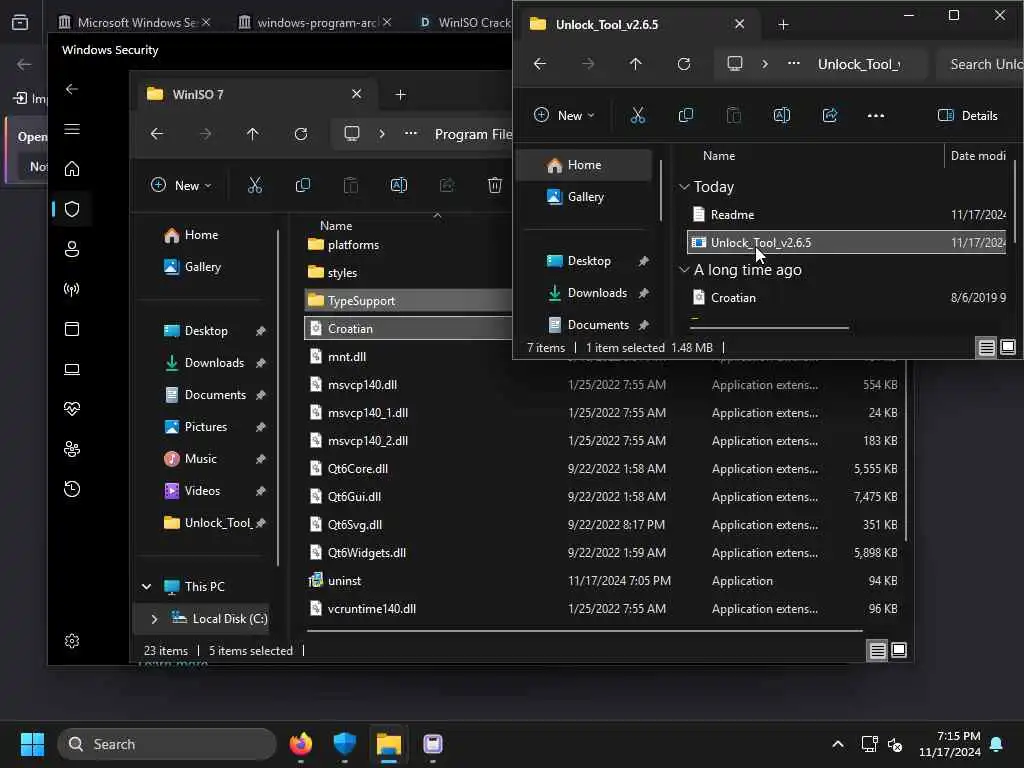Viewport: 1024px width, 768px height.
Task: Switch to windows-program-arc browser tab
Action: tap(314, 22)
